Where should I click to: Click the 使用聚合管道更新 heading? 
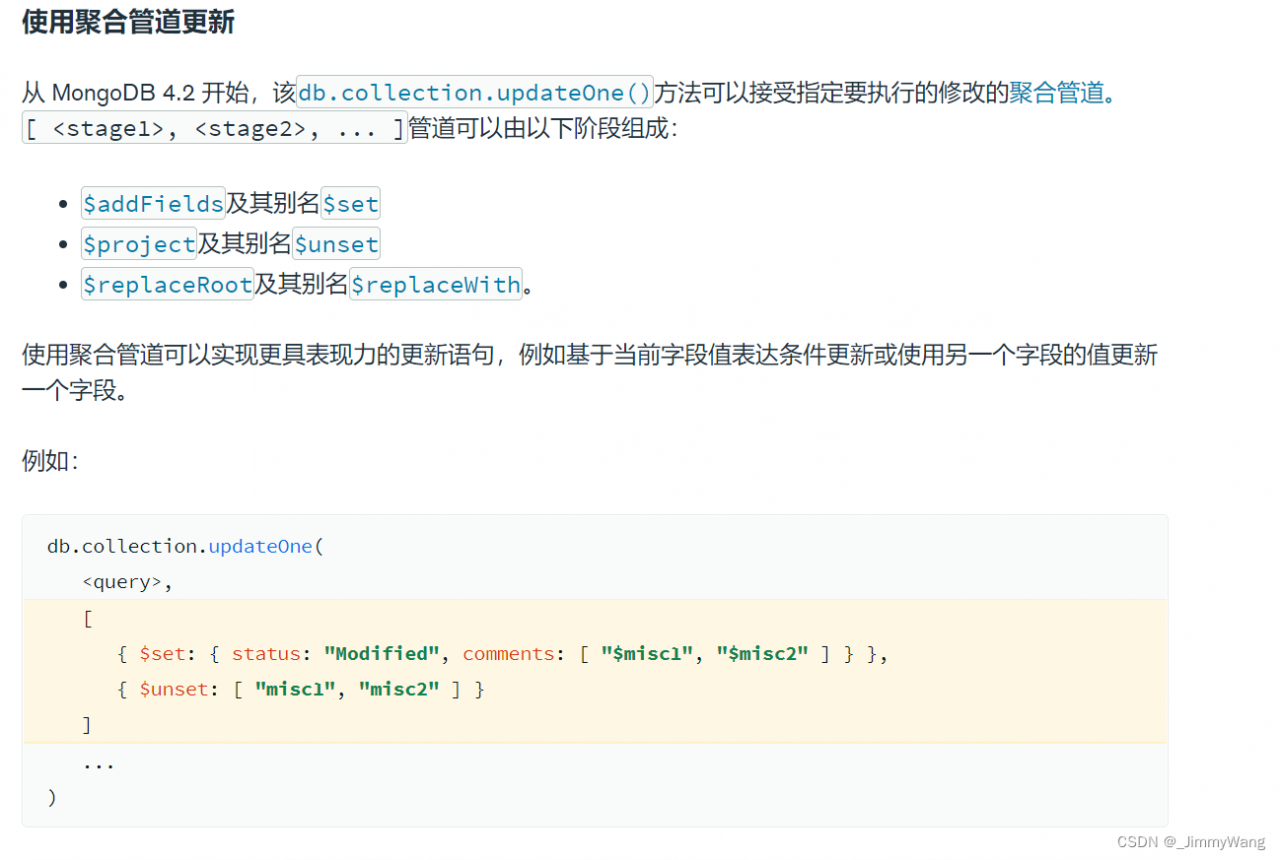128,22
